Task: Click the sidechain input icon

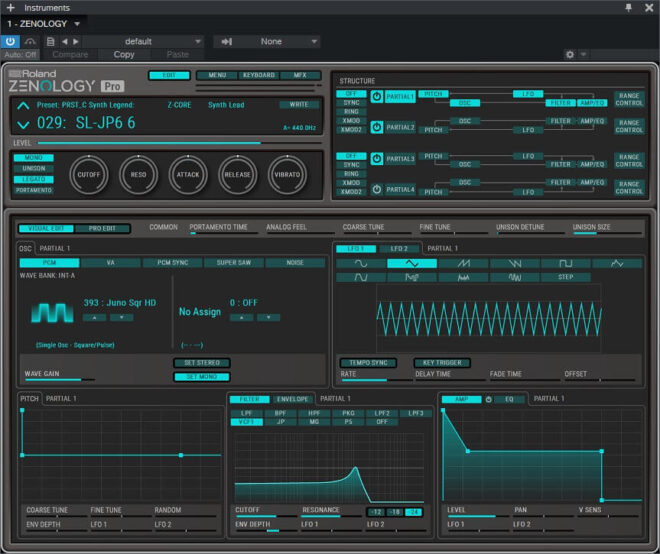Action: click(227, 41)
